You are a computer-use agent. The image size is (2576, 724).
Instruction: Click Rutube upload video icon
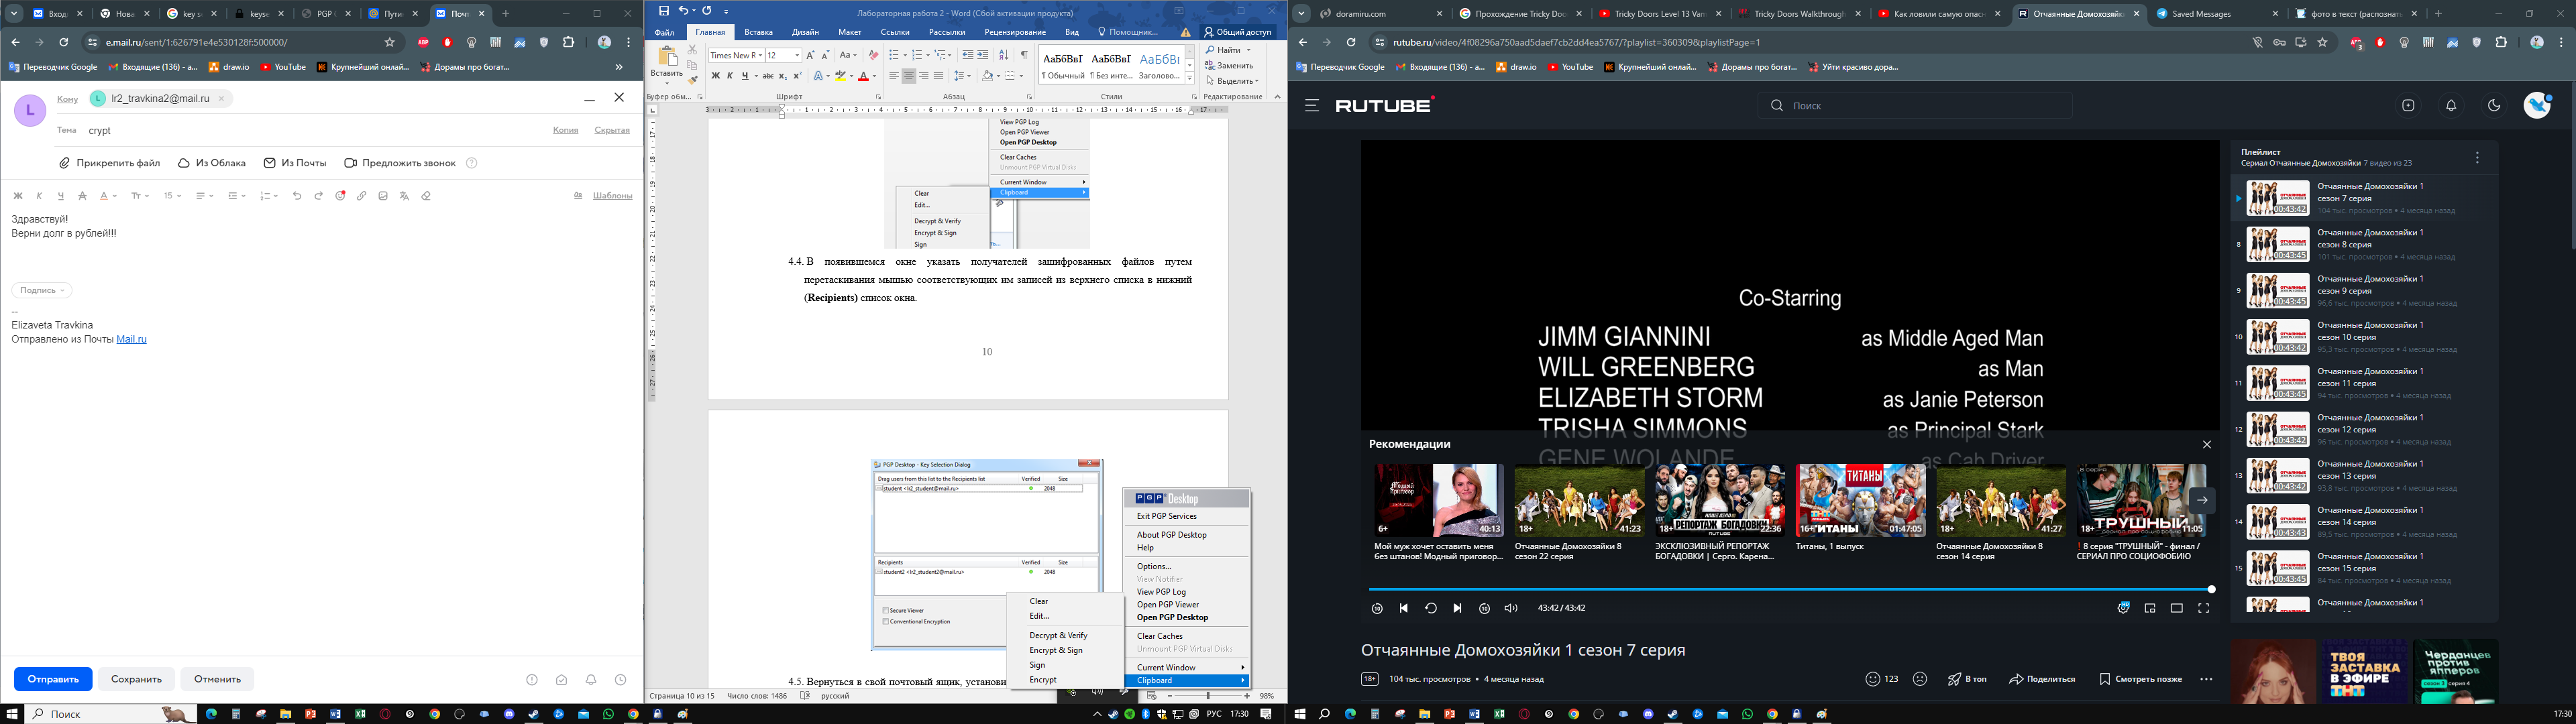(2408, 105)
